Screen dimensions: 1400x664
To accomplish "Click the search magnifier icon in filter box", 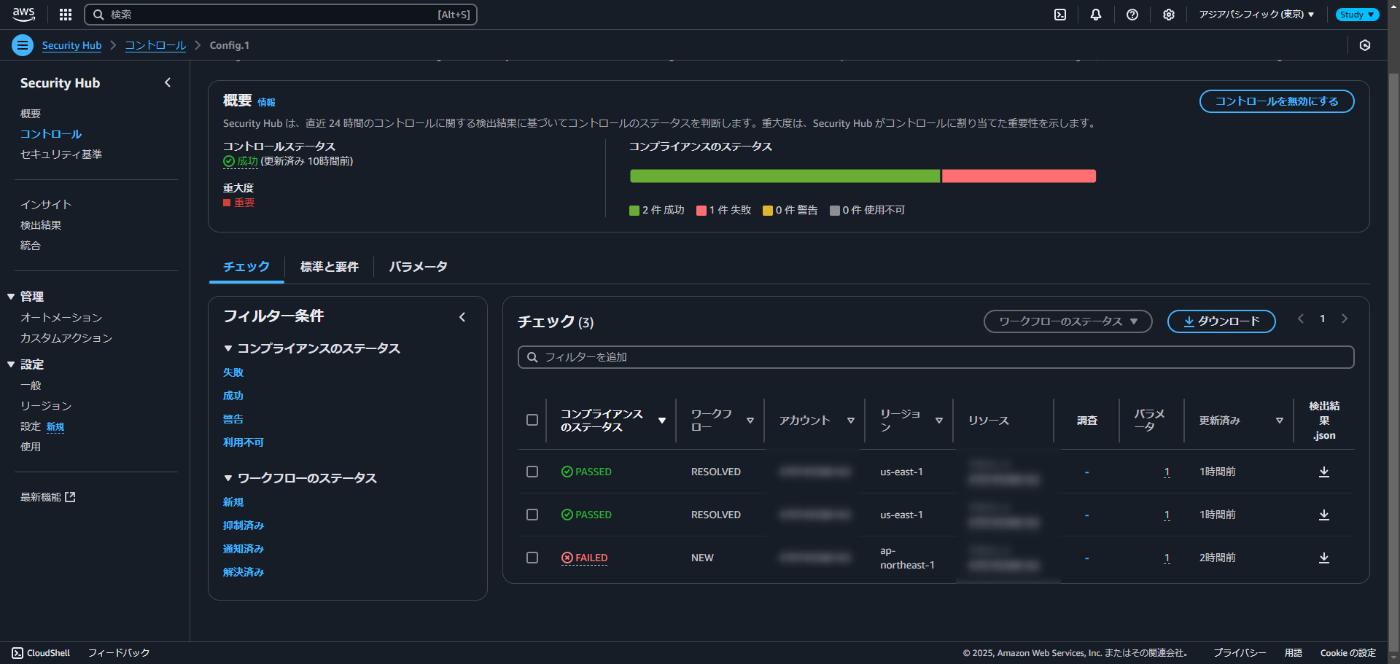I will (533, 357).
